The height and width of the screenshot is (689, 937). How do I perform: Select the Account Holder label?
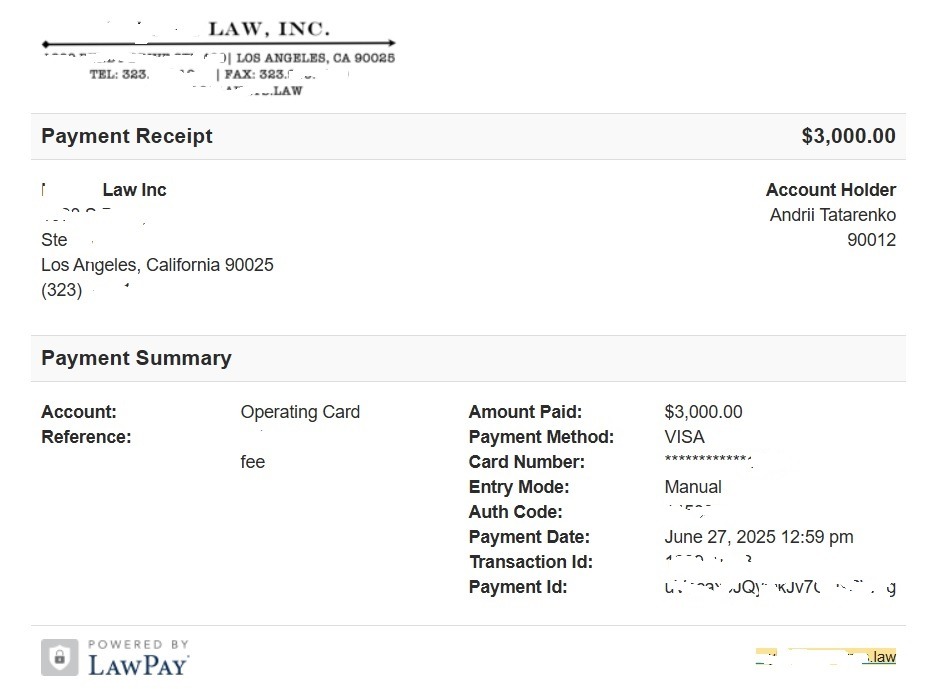(830, 190)
